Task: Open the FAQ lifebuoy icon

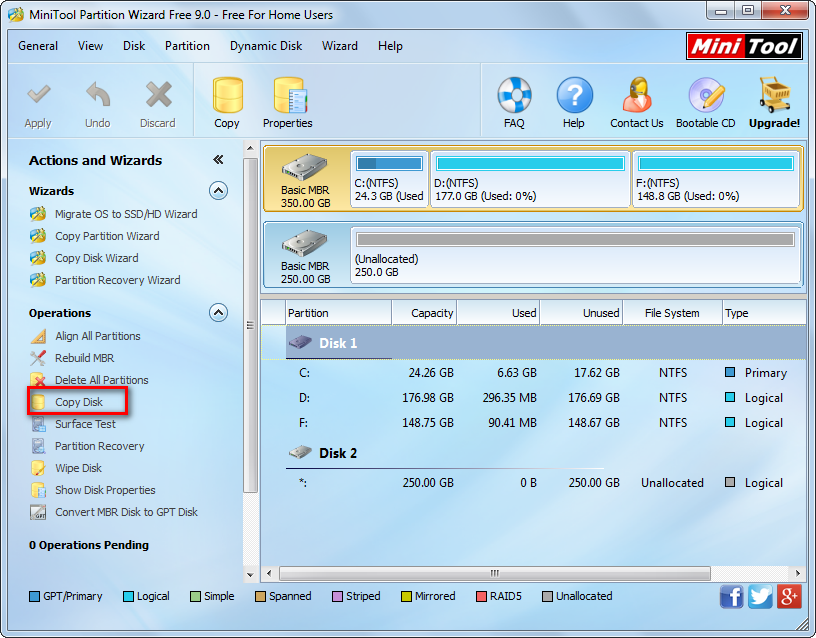Action: (x=514, y=95)
